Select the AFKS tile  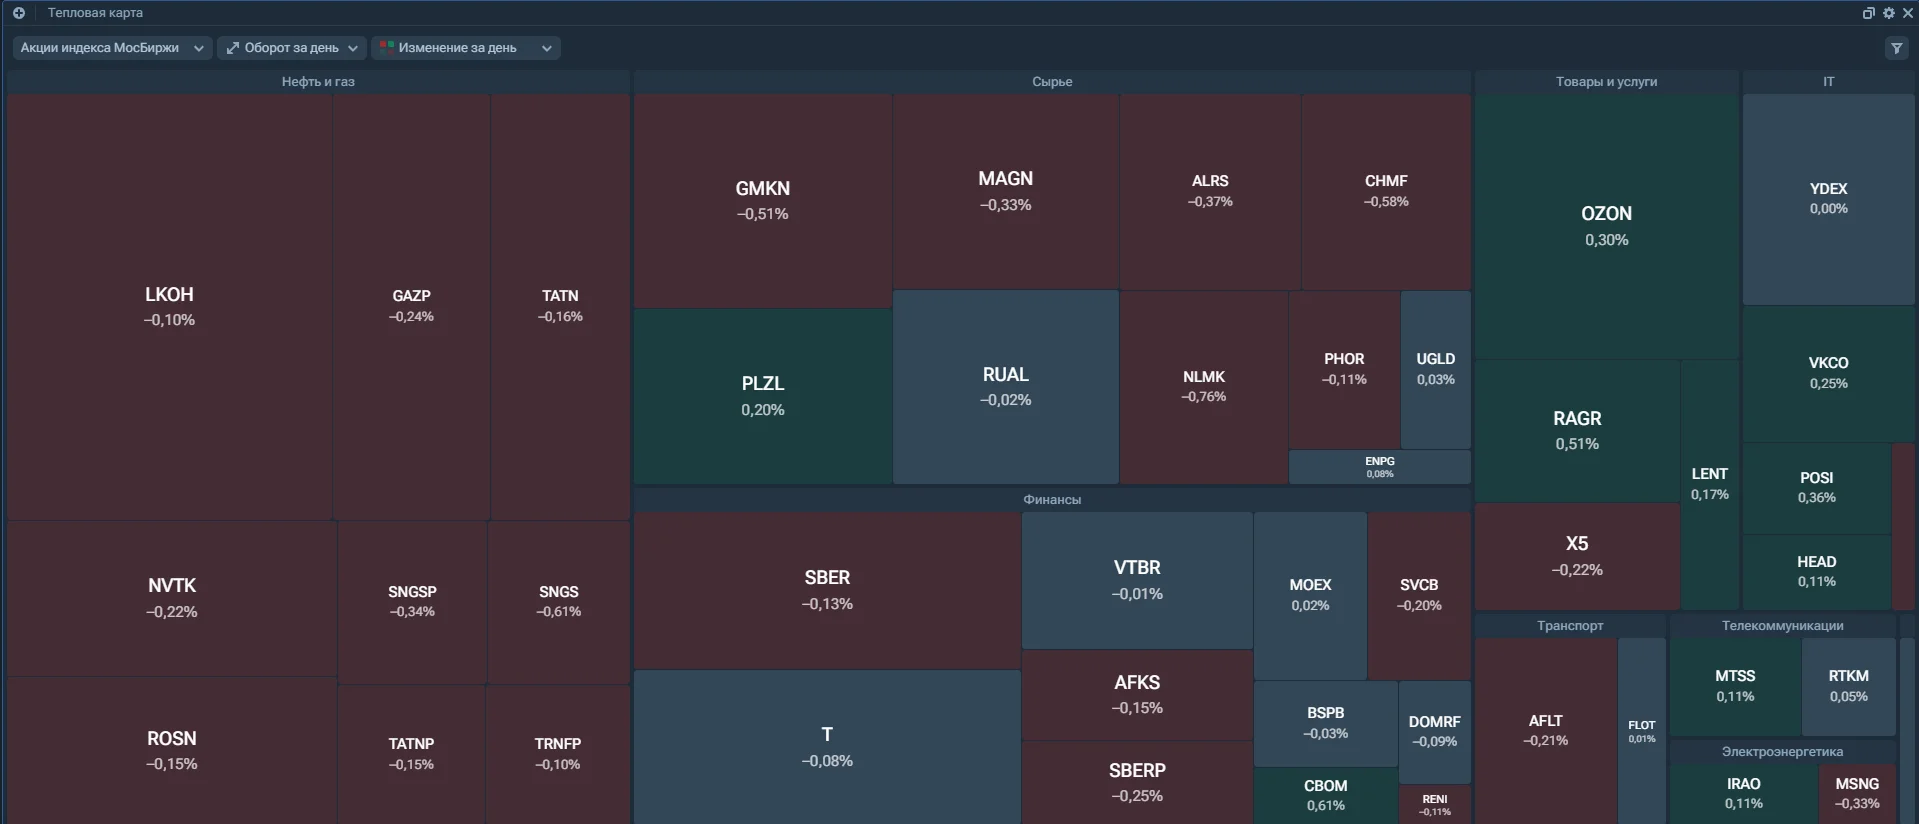[1137, 695]
